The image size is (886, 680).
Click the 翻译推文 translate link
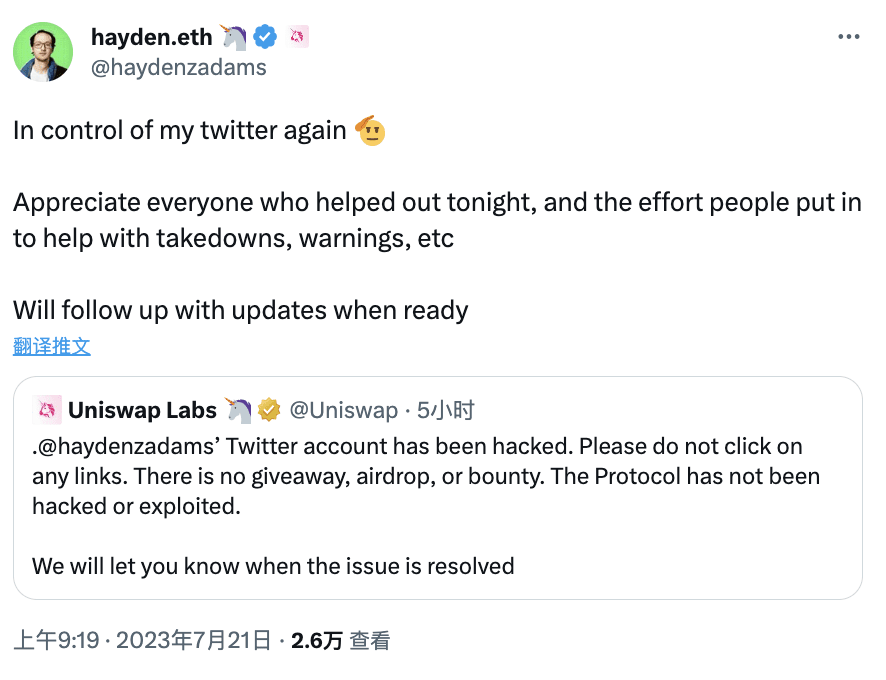[51, 345]
